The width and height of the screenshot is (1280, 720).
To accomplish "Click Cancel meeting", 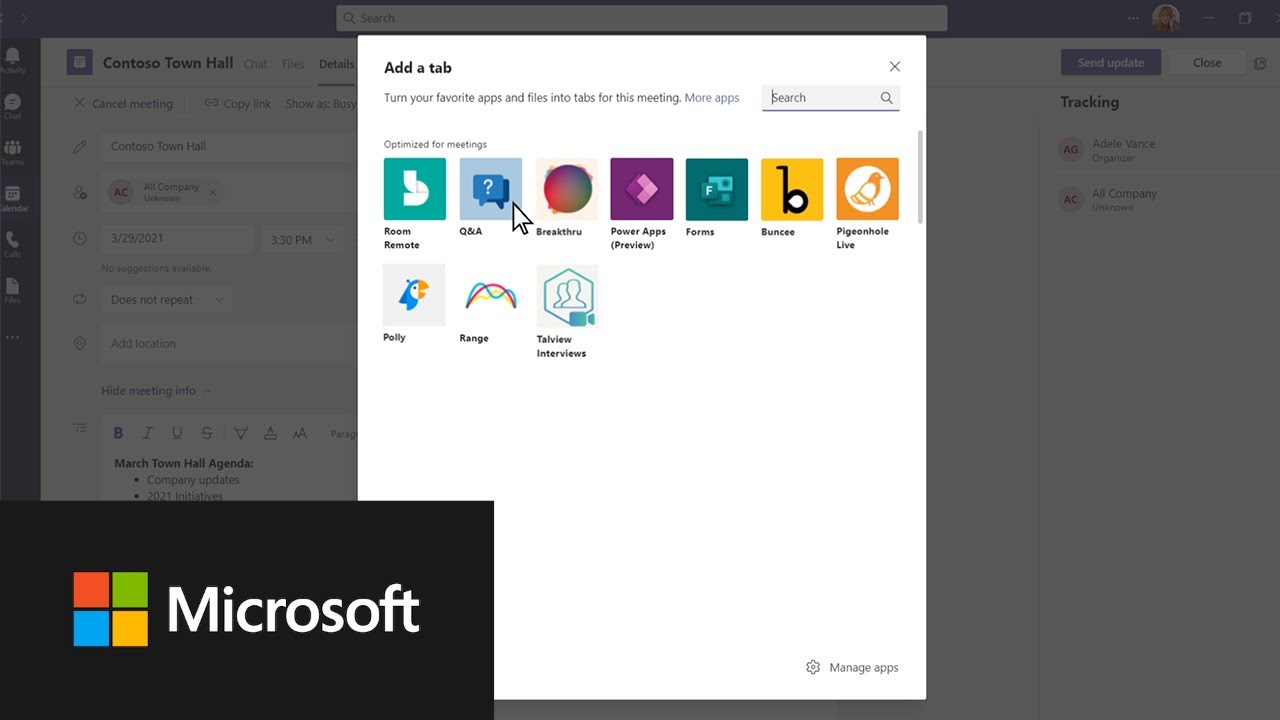I will (123, 104).
